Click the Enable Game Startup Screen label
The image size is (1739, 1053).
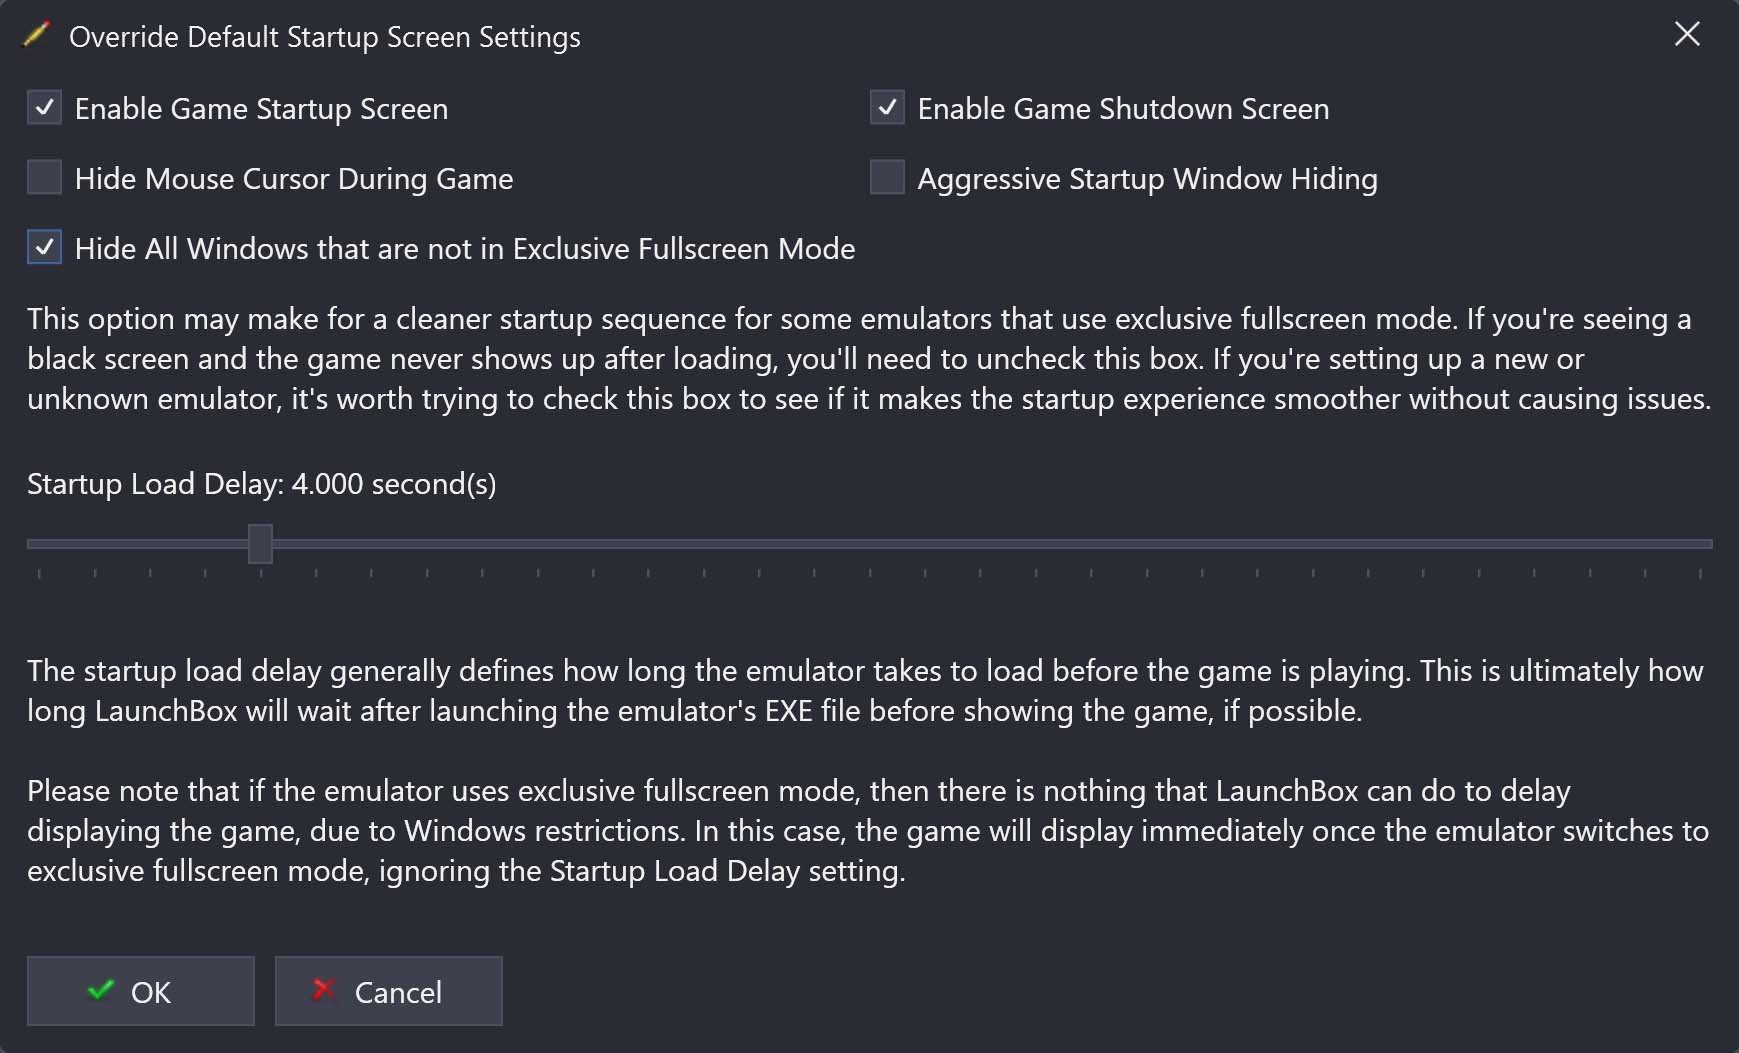(261, 109)
